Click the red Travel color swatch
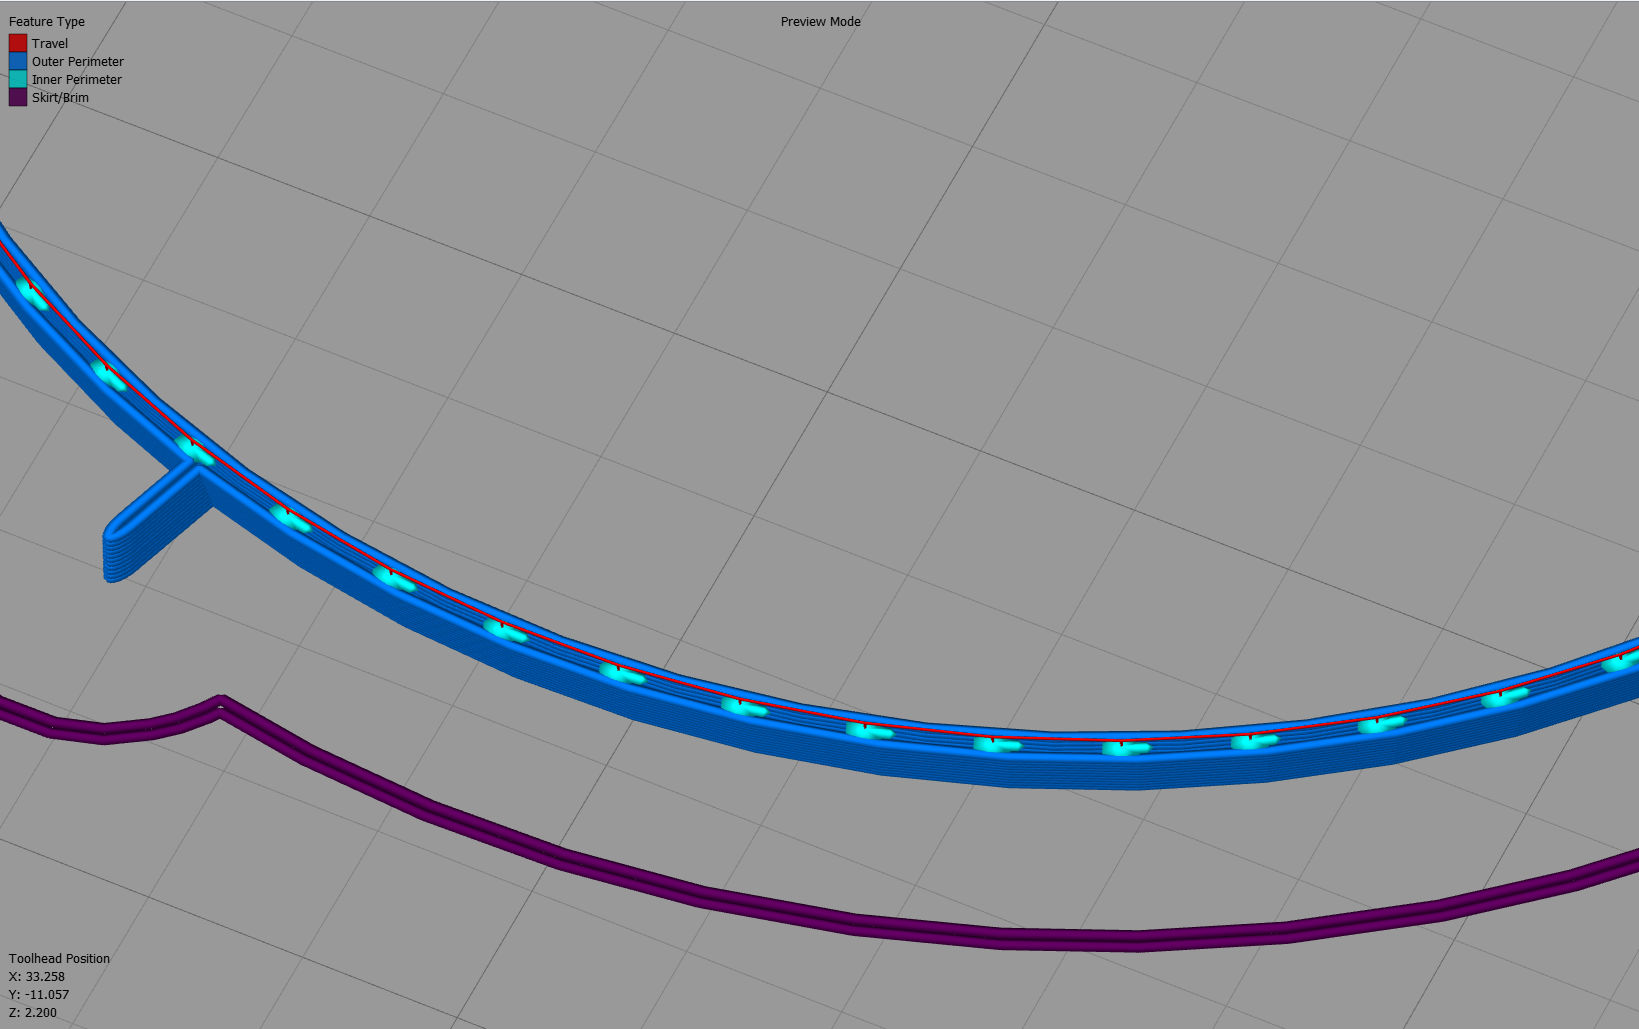1639x1029 pixels. (18, 43)
